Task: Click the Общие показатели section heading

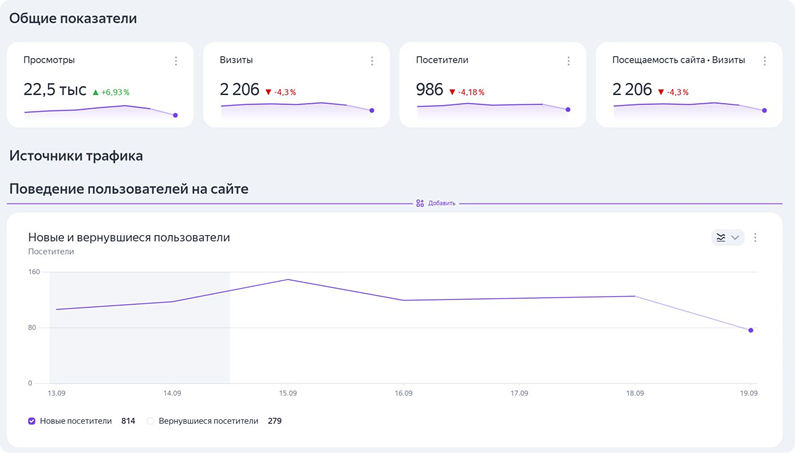Action: pyautogui.click(x=73, y=18)
